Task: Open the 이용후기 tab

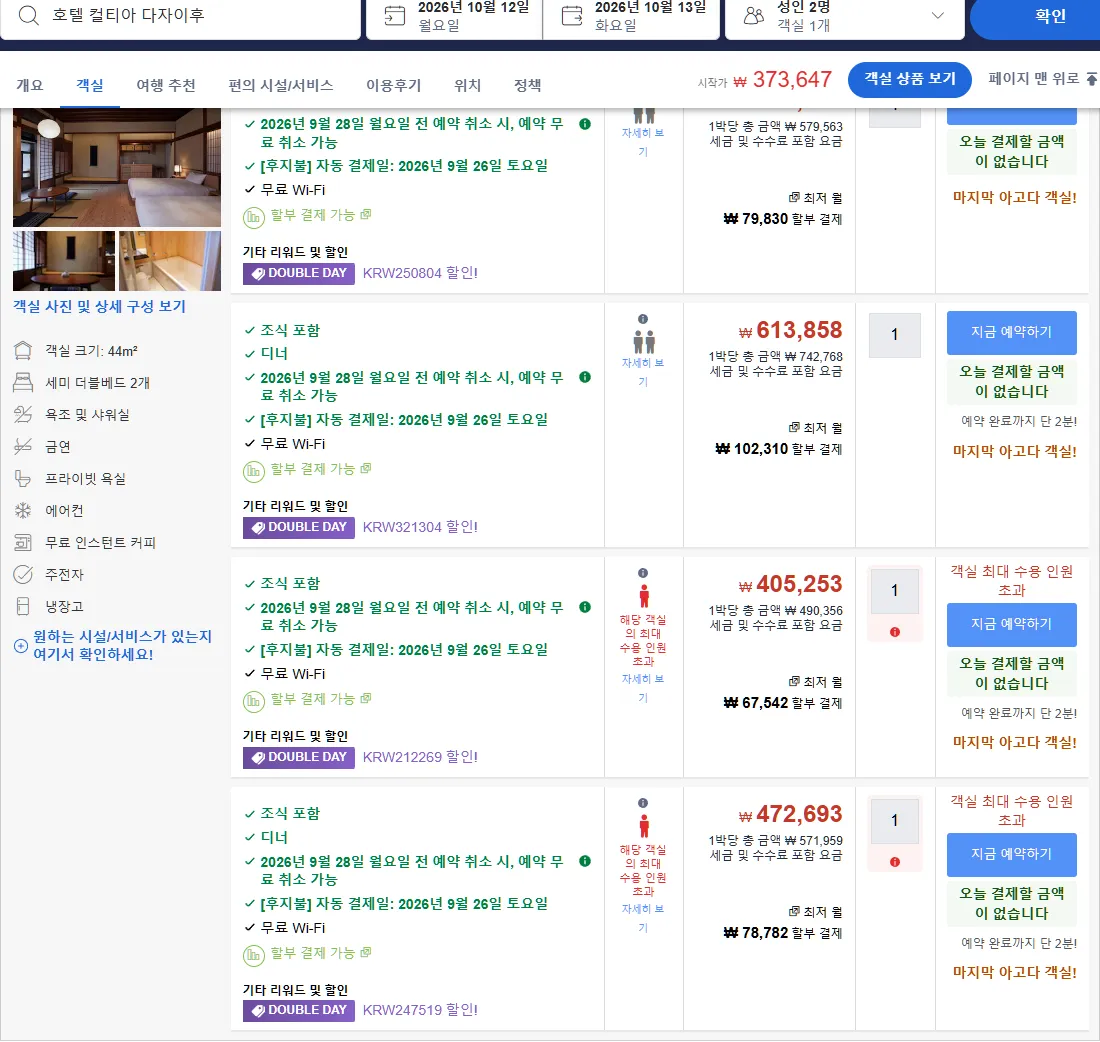Action: 394,85
